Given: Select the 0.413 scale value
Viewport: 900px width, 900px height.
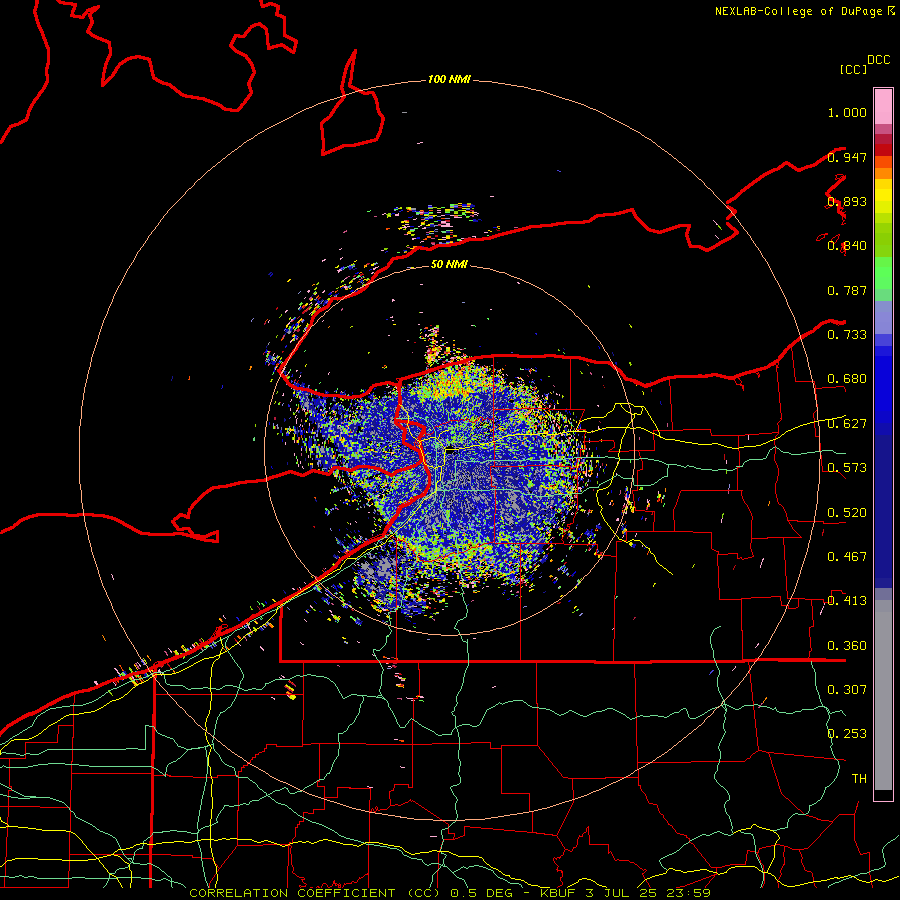Looking at the screenshot, I should pyautogui.click(x=847, y=600).
